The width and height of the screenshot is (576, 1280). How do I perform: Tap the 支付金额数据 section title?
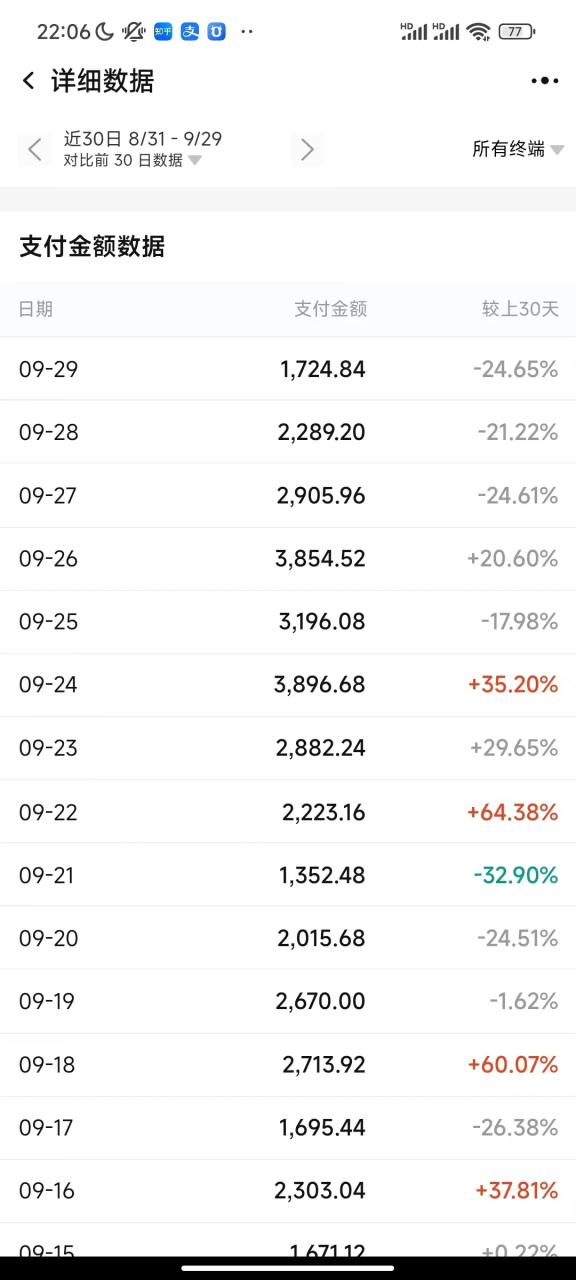(x=92, y=247)
